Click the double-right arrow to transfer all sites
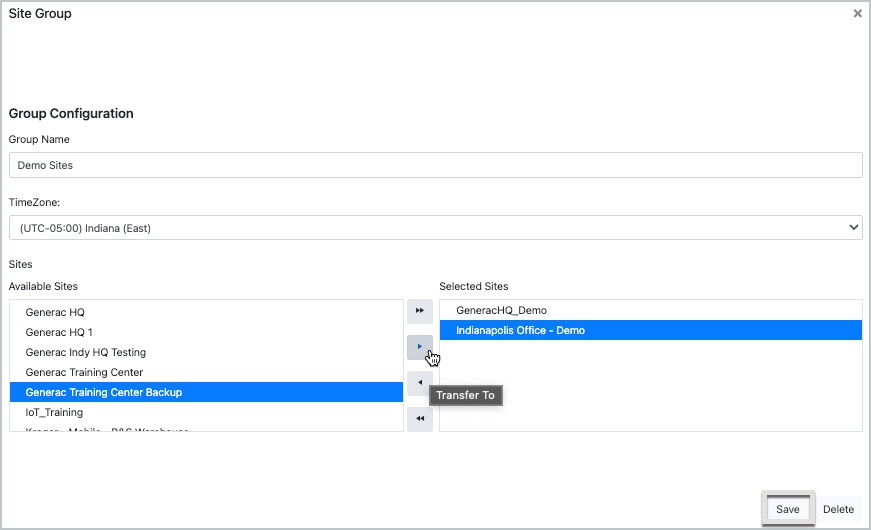Image resolution: width=871 pixels, height=530 pixels. pyautogui.click(x=420, y=311)
